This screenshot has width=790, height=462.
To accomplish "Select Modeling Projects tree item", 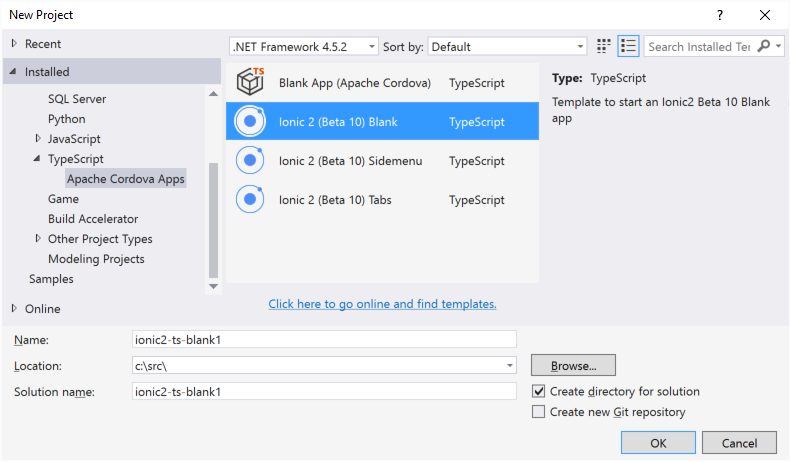I will [x=96, y=258].
